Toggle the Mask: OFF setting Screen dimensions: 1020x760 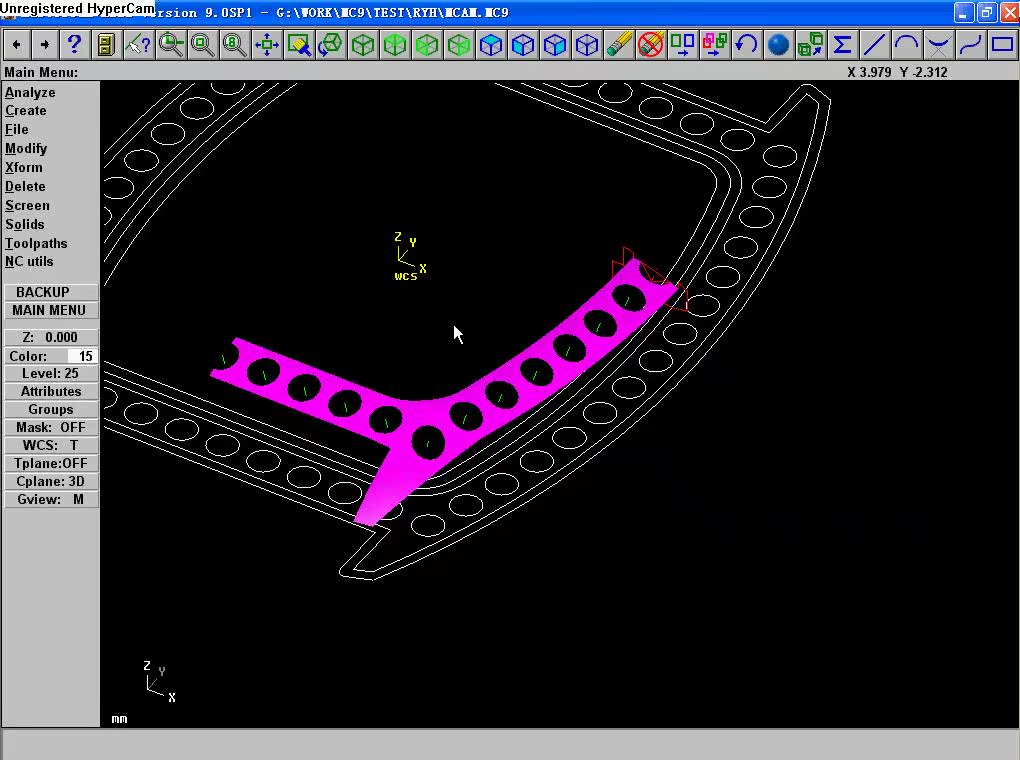(51, 428)
